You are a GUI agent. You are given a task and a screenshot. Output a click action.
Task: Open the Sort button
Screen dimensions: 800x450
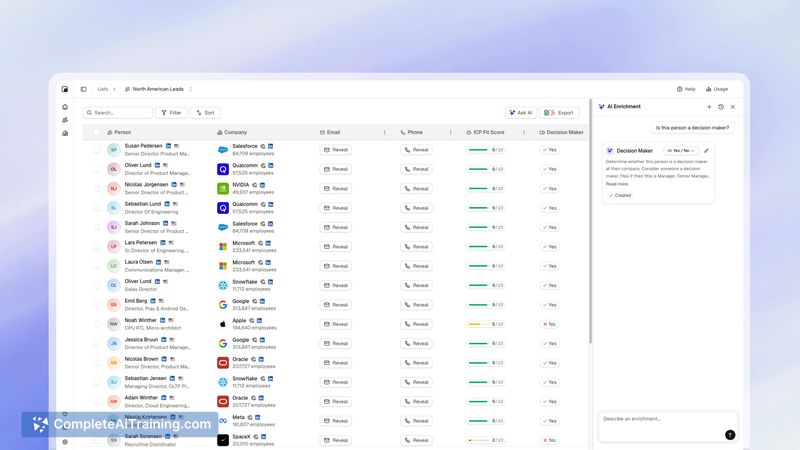(206, 113)
